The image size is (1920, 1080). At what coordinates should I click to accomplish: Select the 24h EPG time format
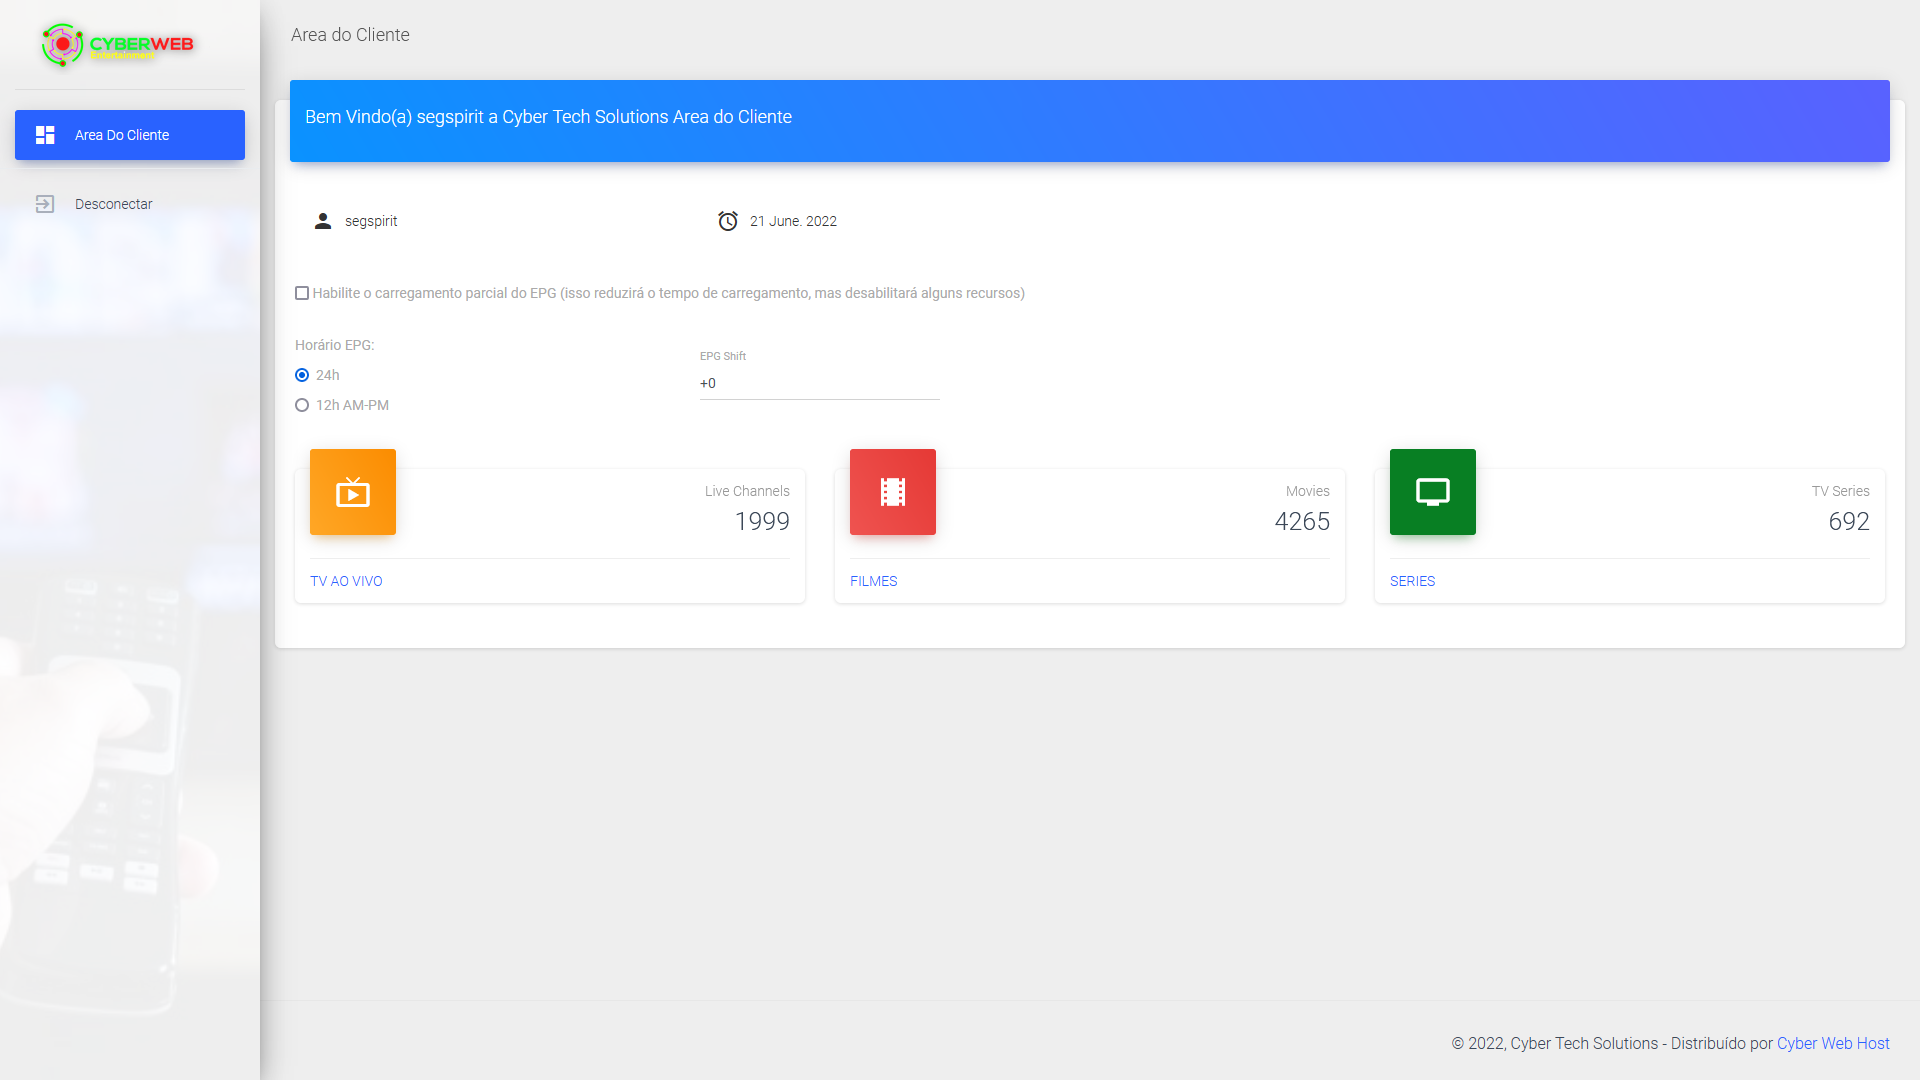click(x=302, y=375)
